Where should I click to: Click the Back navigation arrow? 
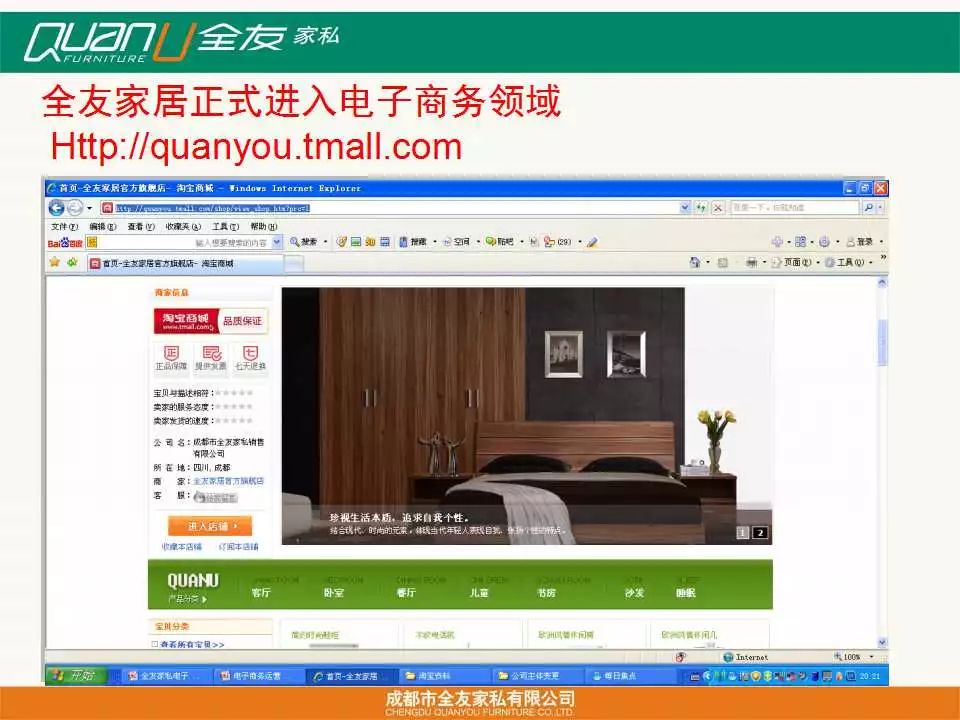(x=54, y=206)
